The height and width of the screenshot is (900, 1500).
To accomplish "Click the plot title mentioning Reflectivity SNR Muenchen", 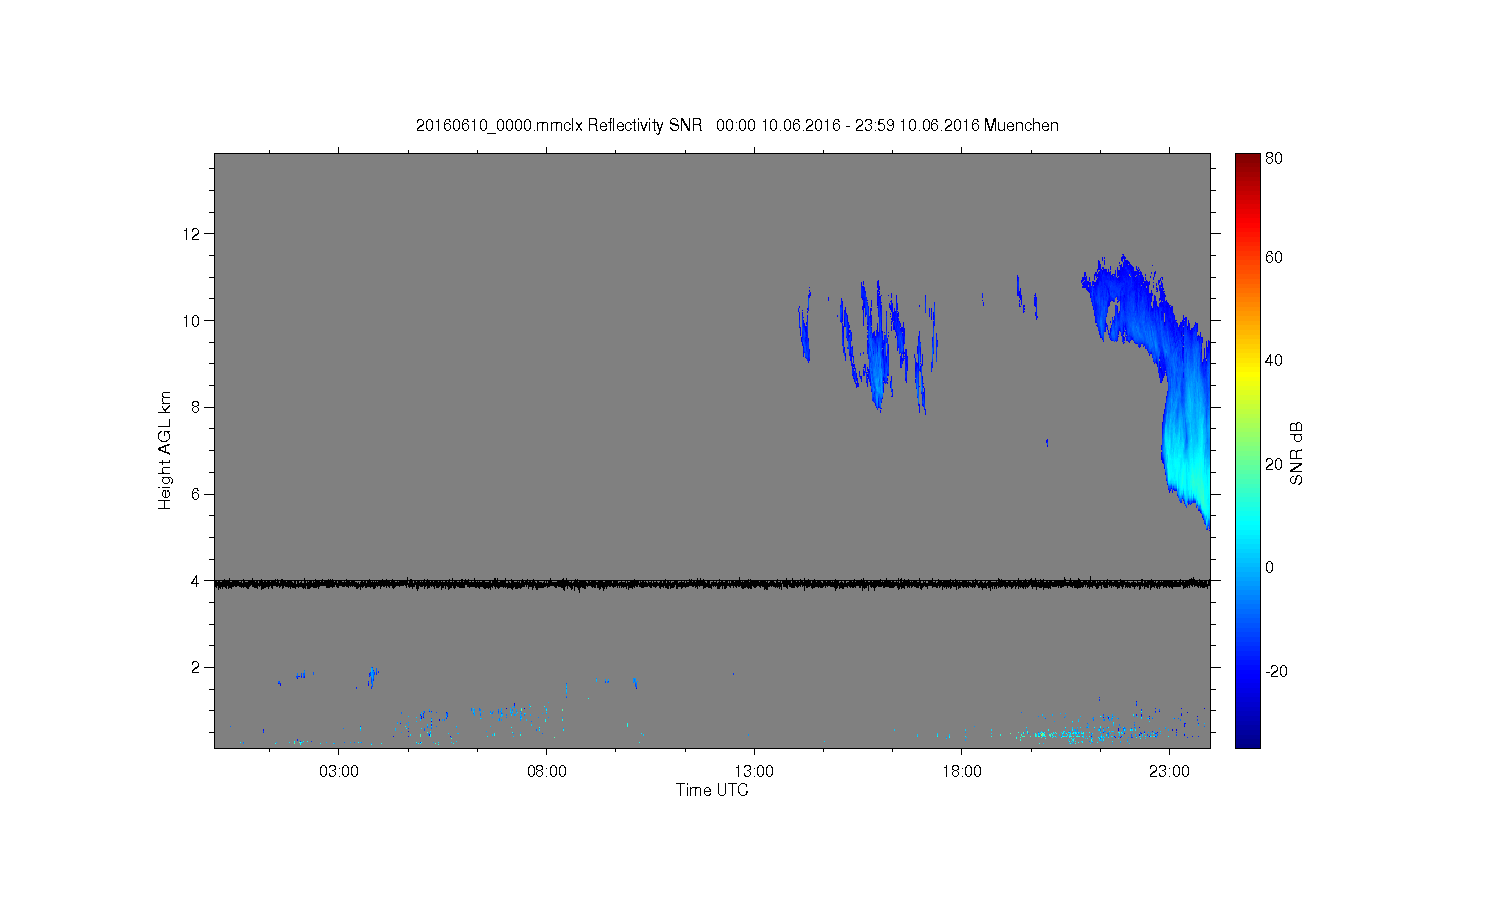I will 737,125.
